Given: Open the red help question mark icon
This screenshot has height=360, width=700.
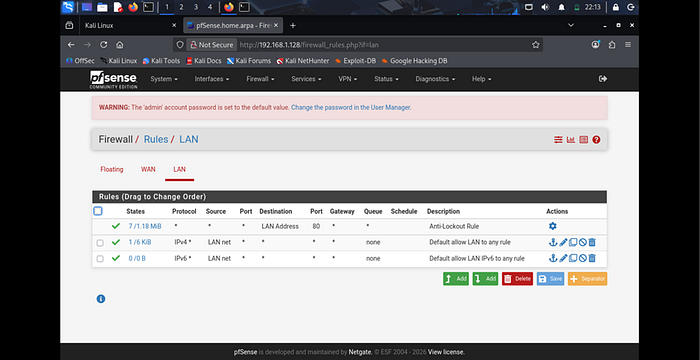Looking at the screenshot, I should (596, 140).
